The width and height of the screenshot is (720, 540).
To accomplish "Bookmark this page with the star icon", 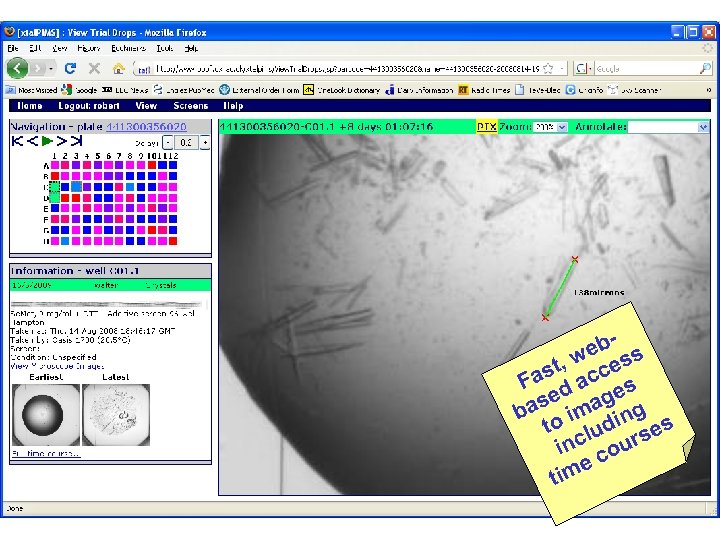I will click(548, 69).
